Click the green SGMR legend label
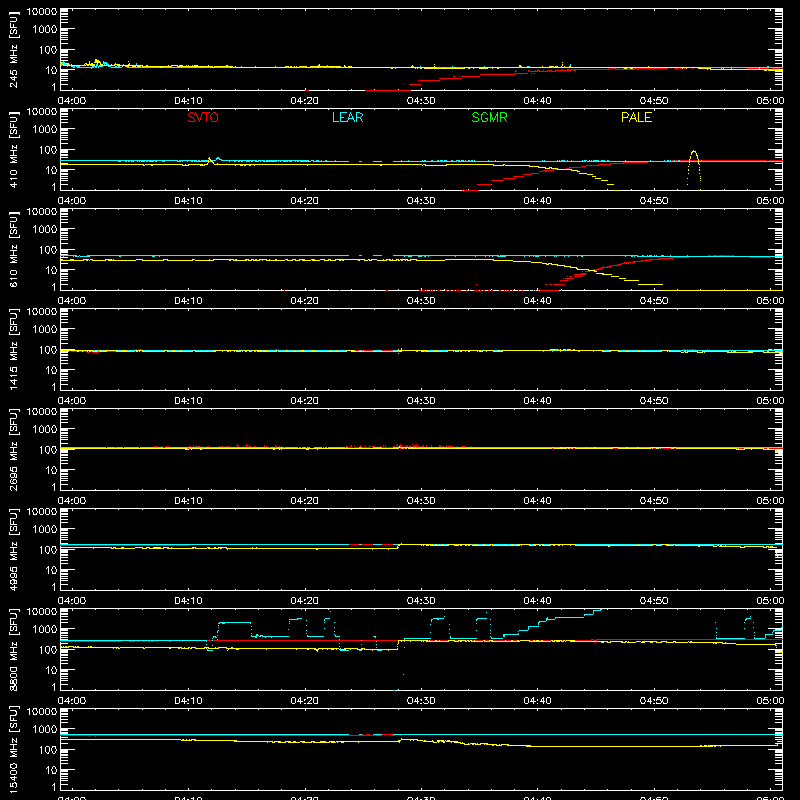This screenshot has height=800, width=800. click(x=489, y=117)
